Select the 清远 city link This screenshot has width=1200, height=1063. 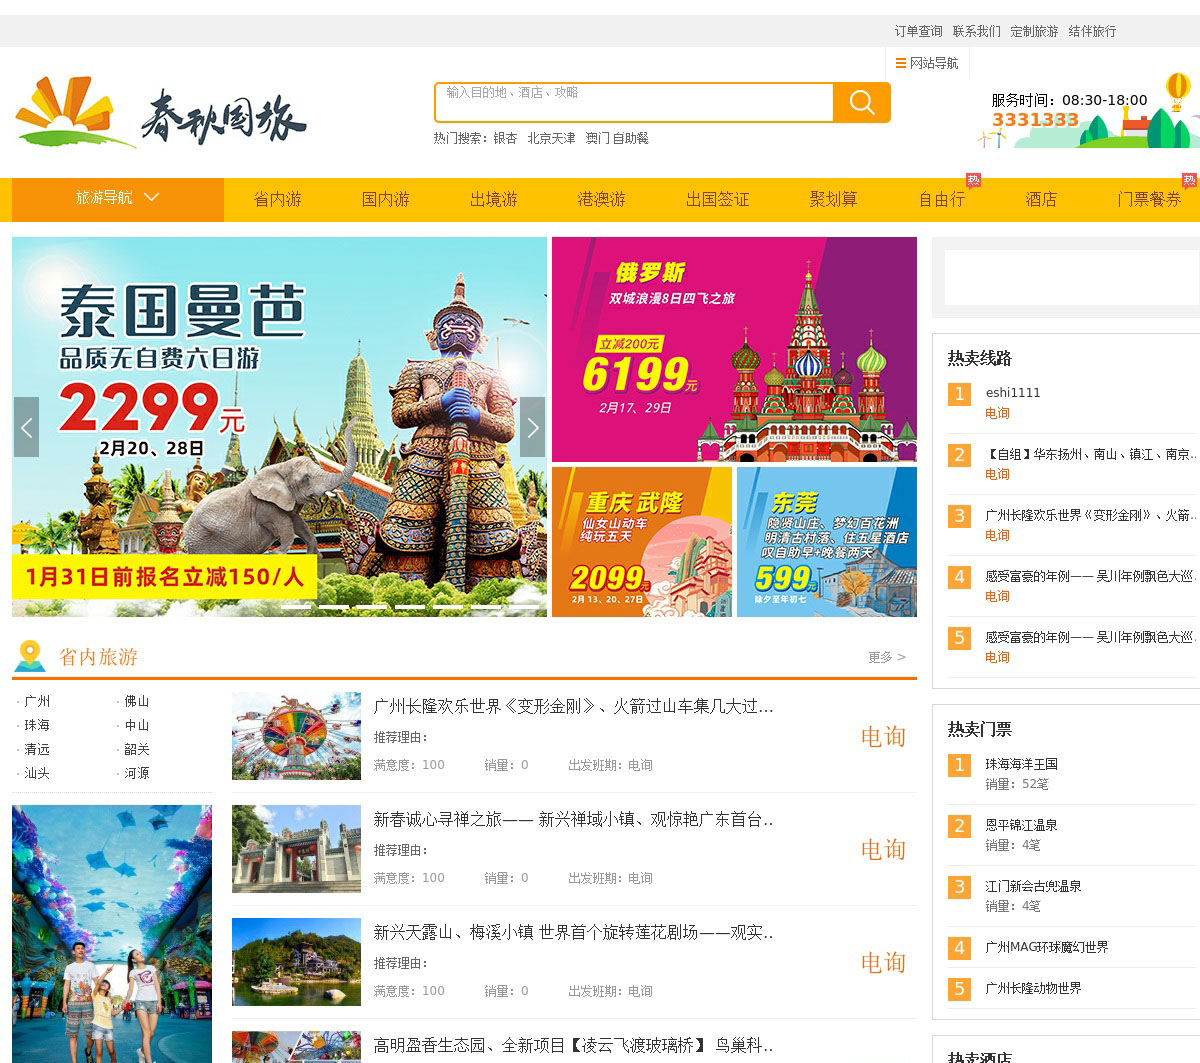click(x=37, y=749)
